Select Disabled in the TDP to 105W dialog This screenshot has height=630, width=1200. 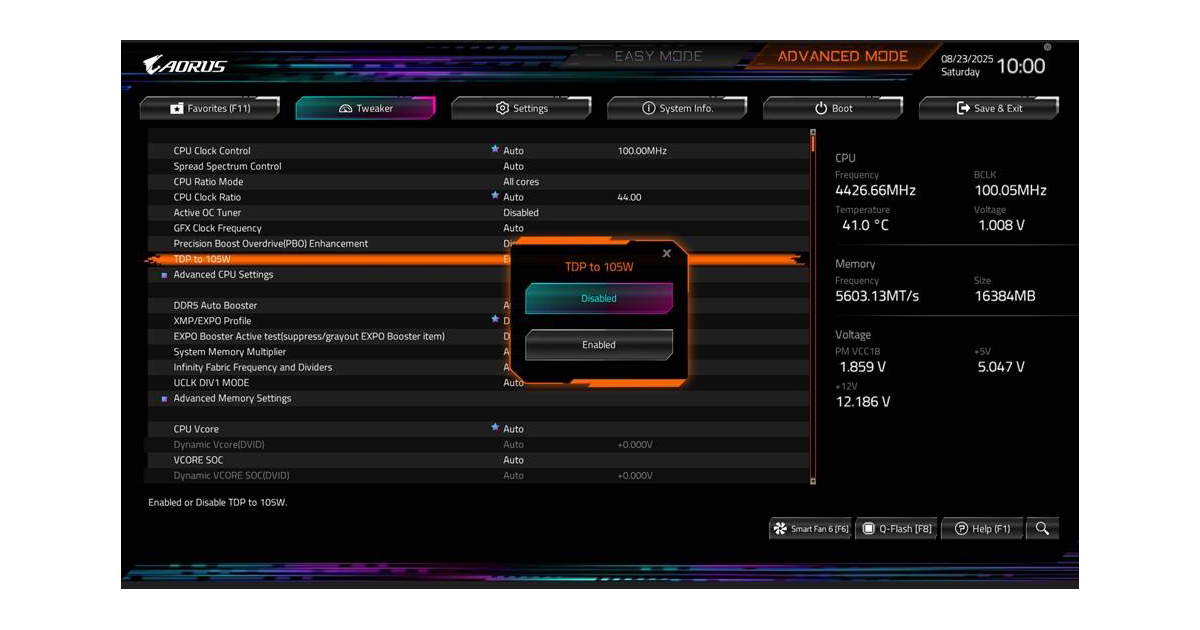coord(598,297)
